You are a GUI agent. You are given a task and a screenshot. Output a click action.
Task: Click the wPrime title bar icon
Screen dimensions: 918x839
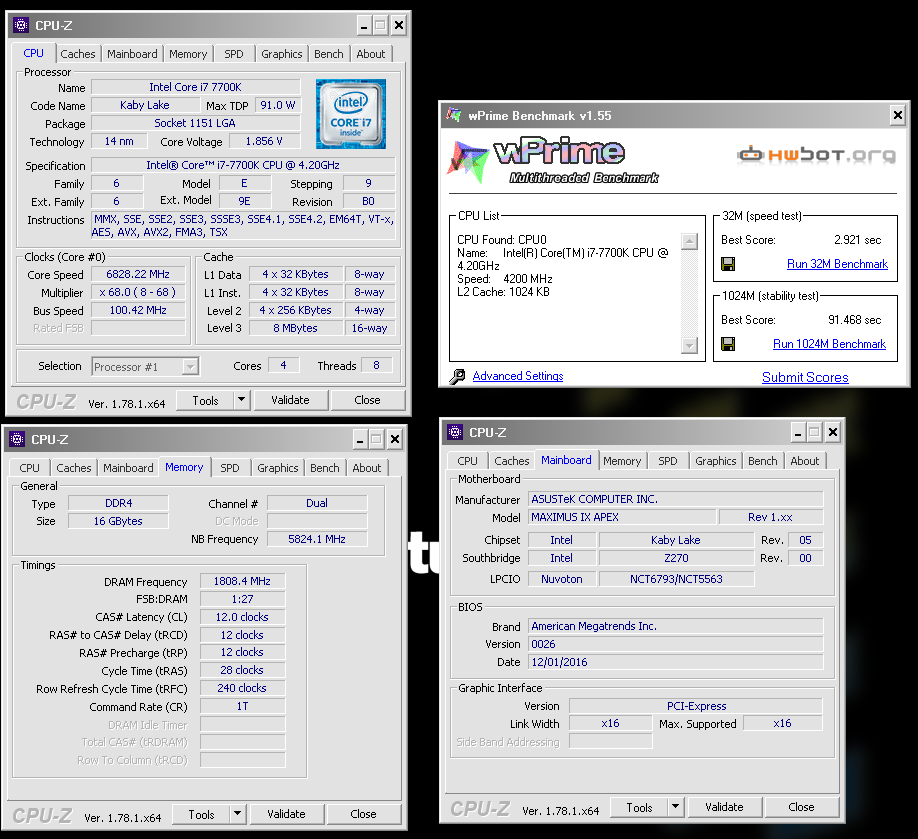[x=454, y=115]
